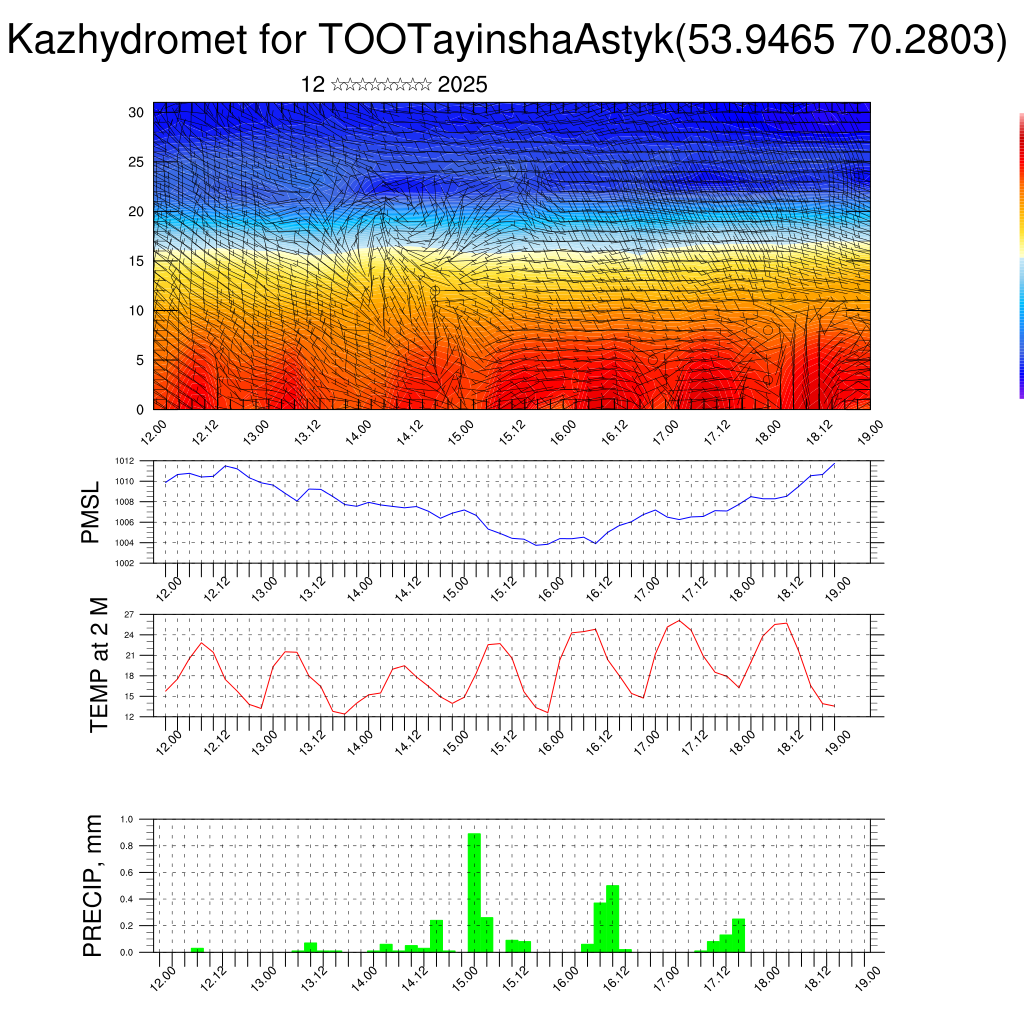Select the 16.00 time label under the PMSL chart
This screenshot has height=1024, width=1024.
click(551, 589)
